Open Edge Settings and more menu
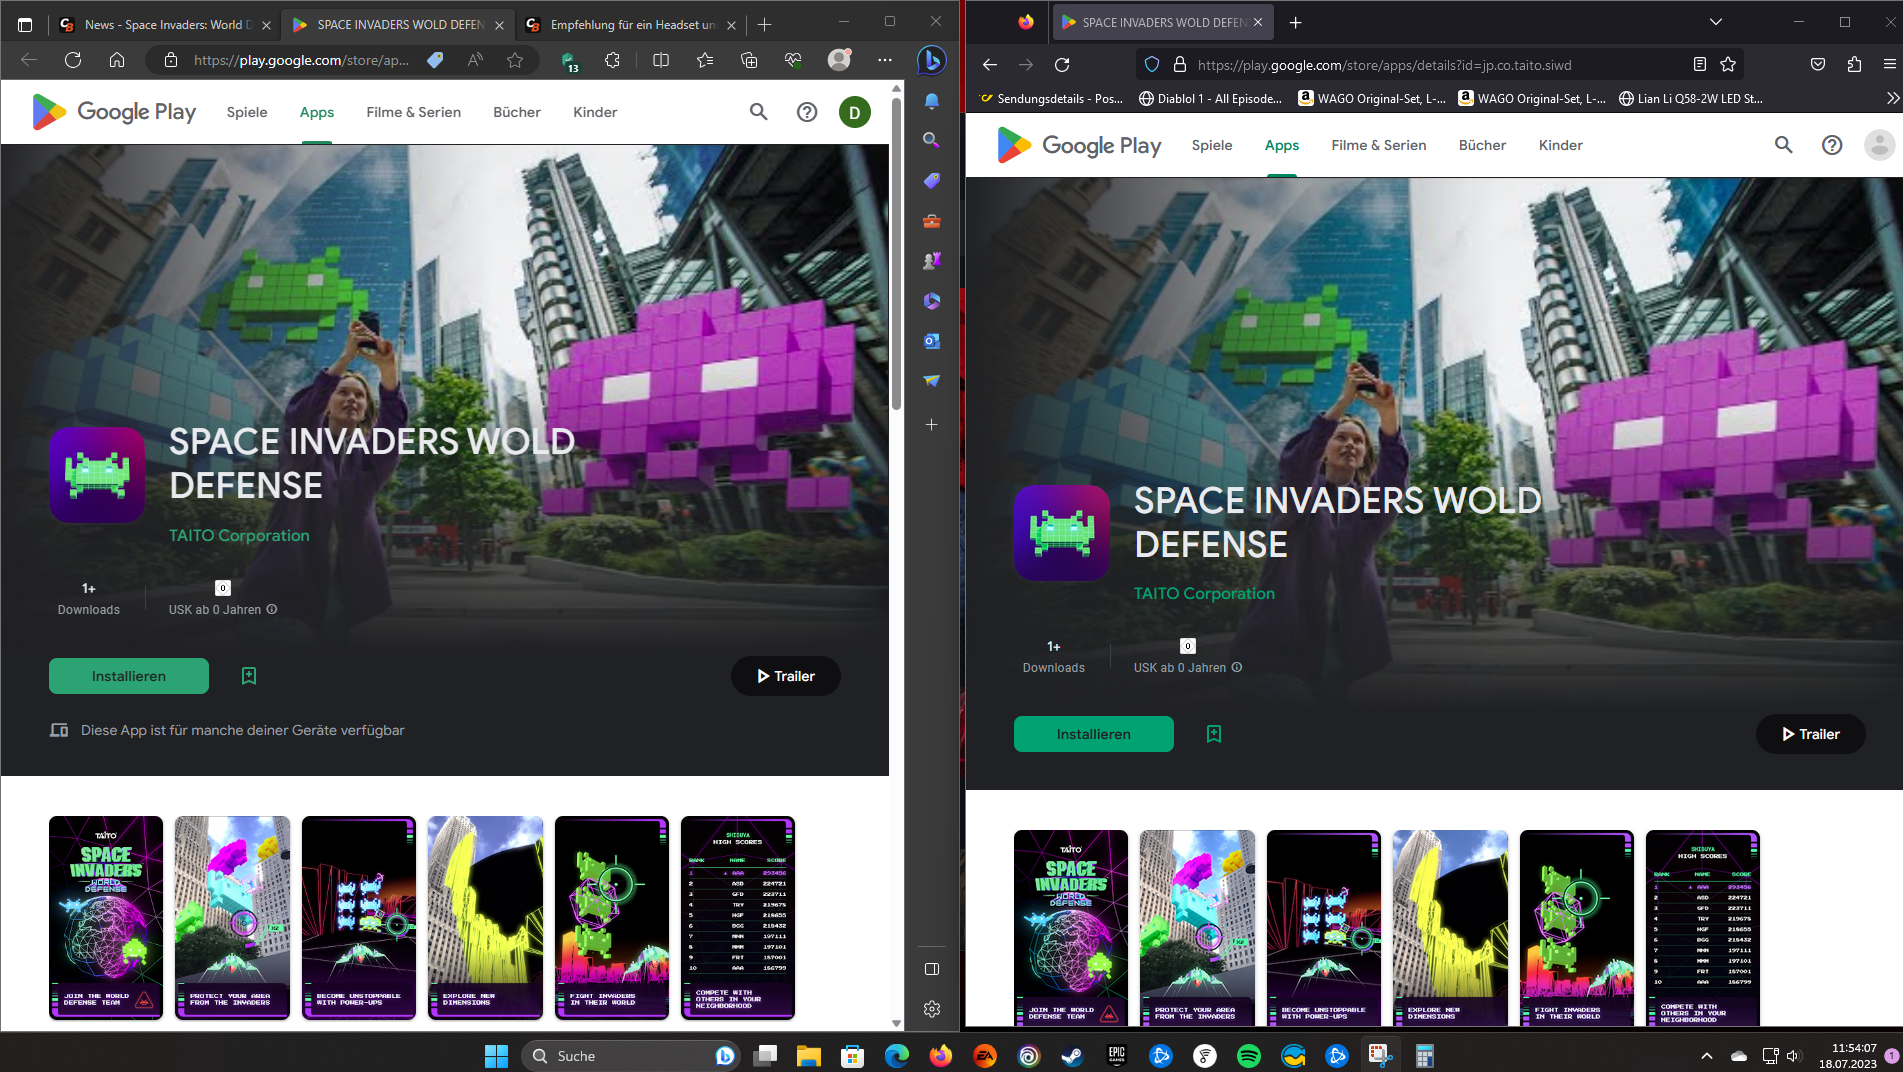The image size is (1903, 1072). [x=885, y=60]
